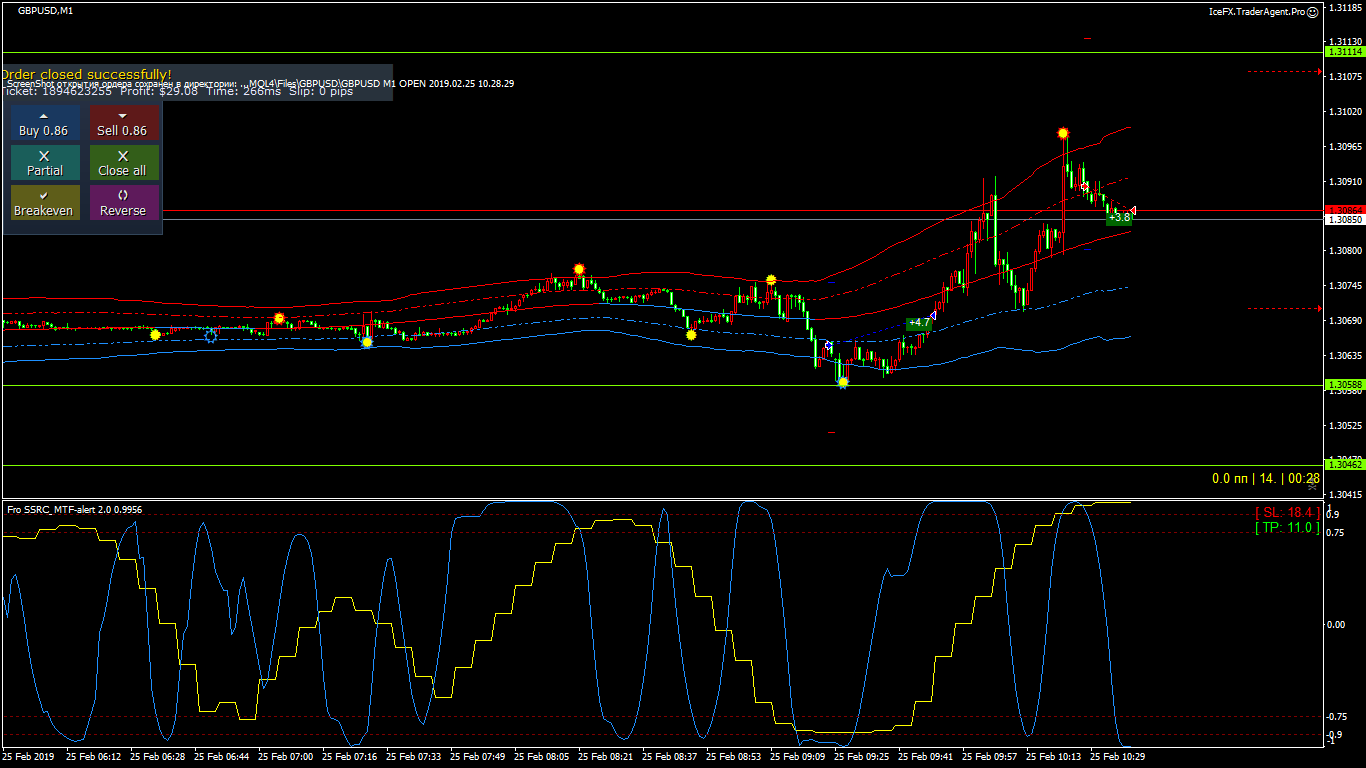Click -0.75 on the indicator scale
This screenshot has height=768, width=1366.
tap(1335, 716)
